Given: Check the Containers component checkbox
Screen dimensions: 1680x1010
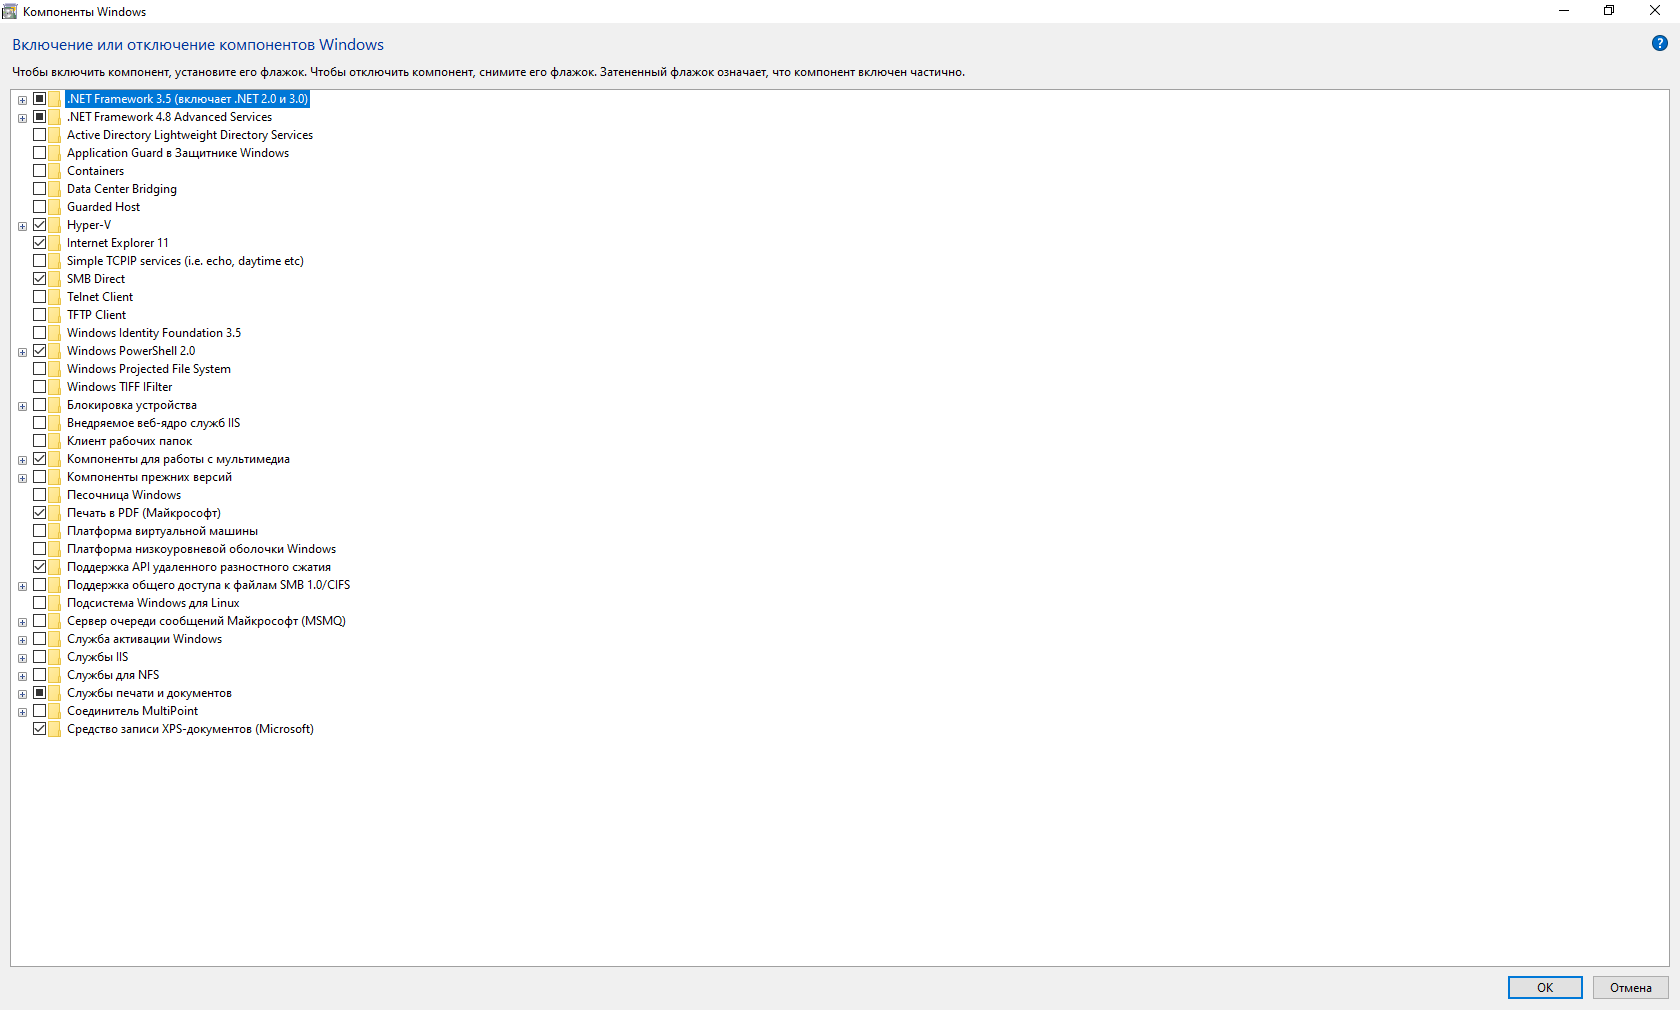Looking at the screenshot, I should coord(40,171).
